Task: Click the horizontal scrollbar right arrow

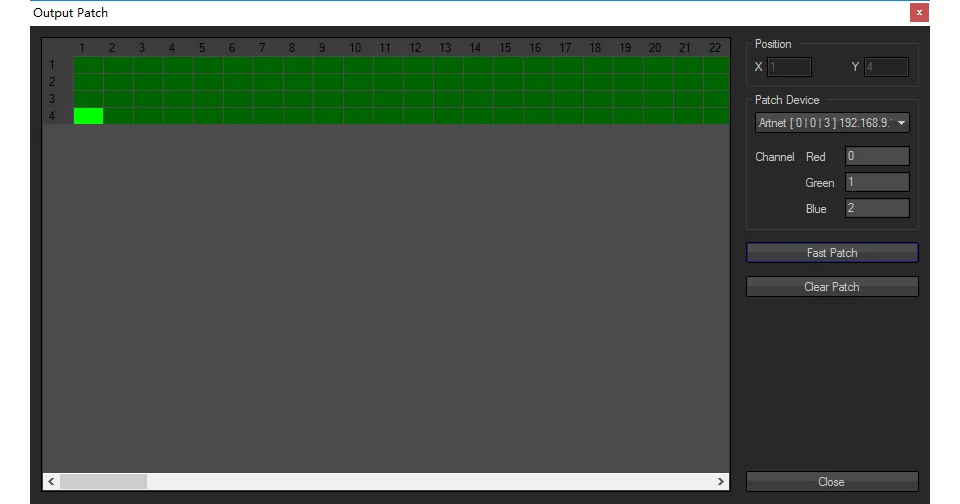Action: [x=721, y=481]
